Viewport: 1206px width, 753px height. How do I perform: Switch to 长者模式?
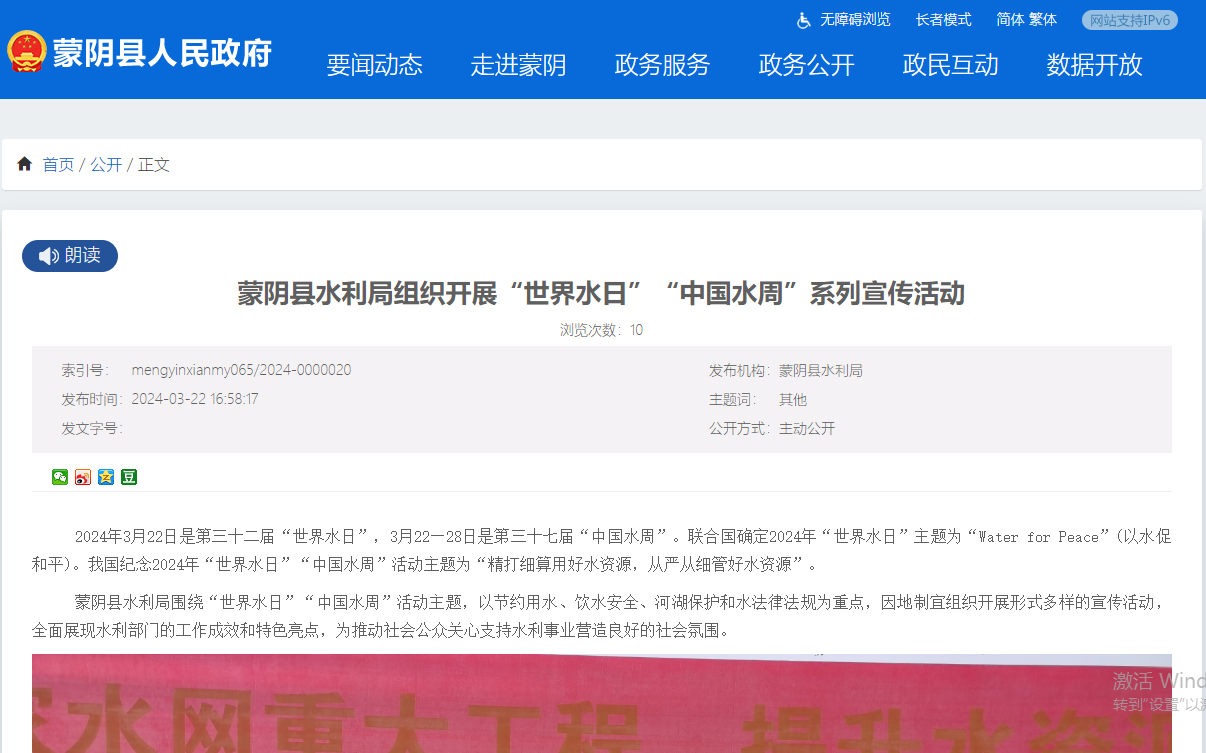[x=944, y=20]
